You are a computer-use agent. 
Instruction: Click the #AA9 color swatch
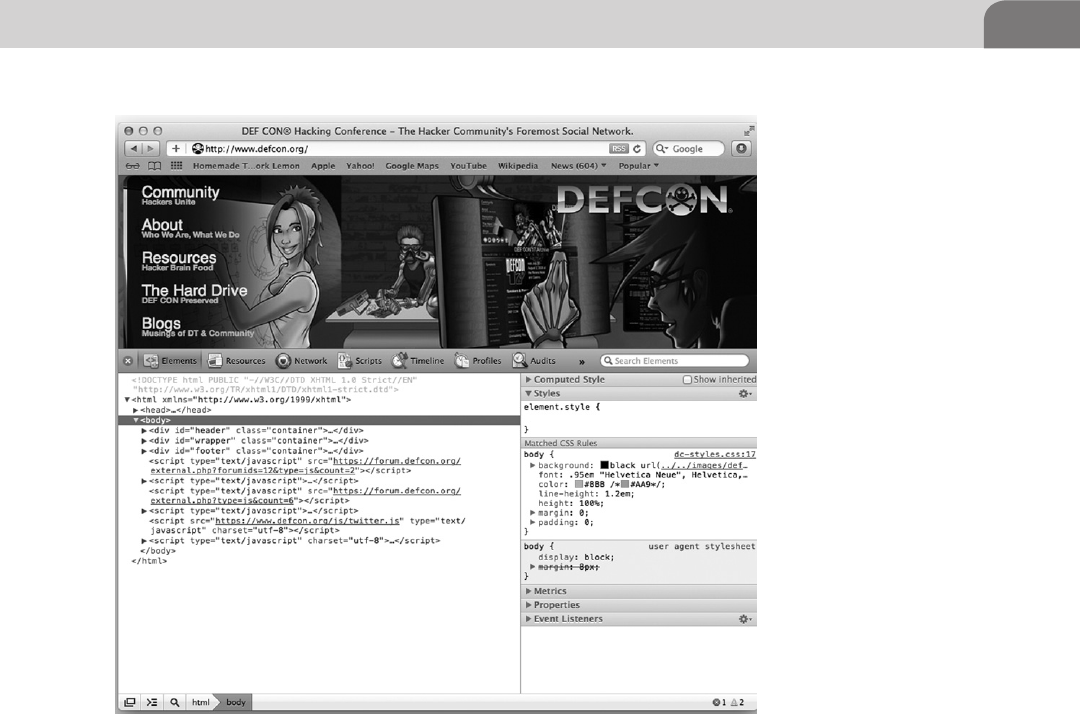[x=625, y=485]
